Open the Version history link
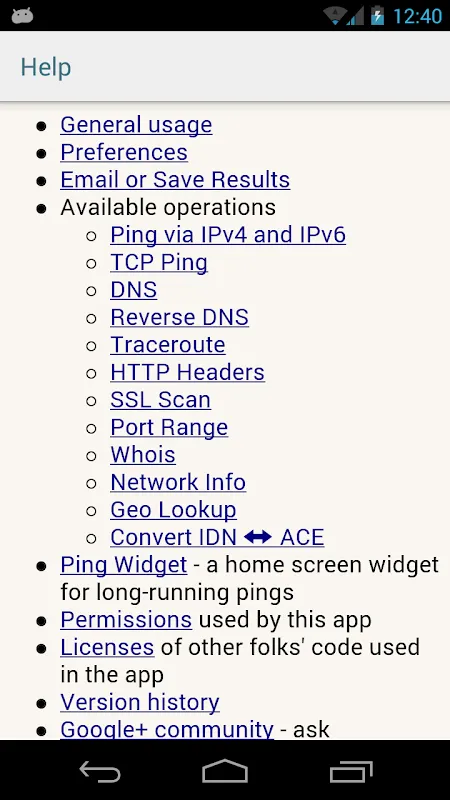Image resolution: width=450 pixels, height=800 pixels. coord(140,703)
